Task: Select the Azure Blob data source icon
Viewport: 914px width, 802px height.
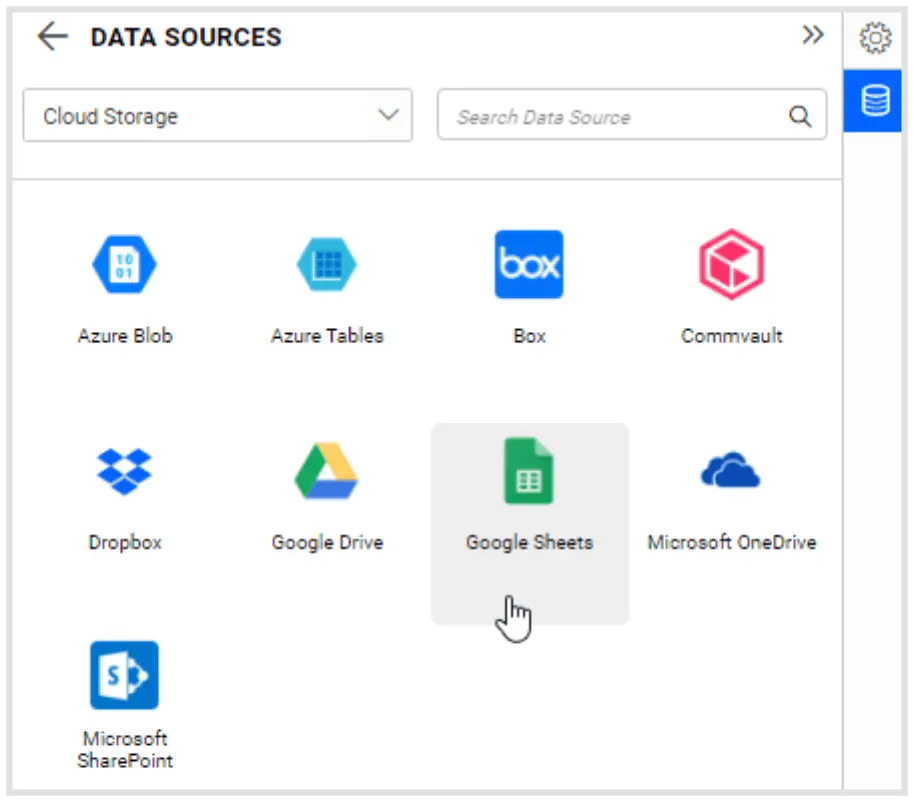Action: tap(125, 265)
